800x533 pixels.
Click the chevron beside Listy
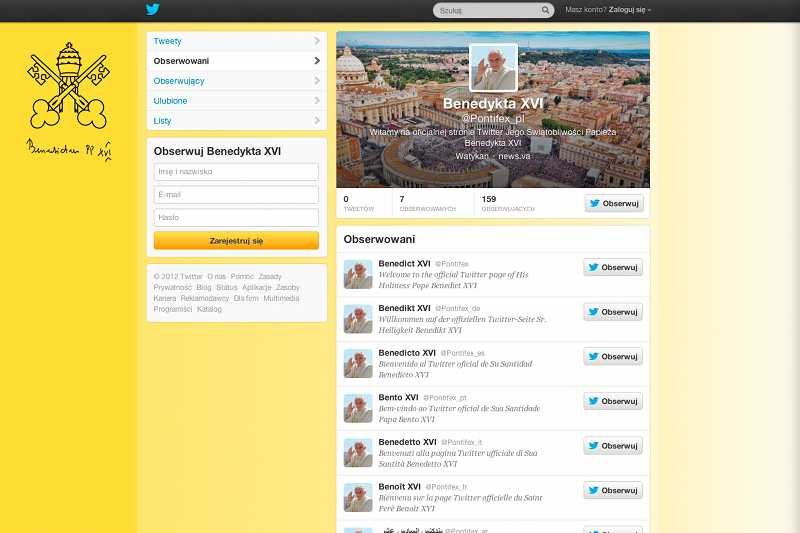(x=317, y=120)
